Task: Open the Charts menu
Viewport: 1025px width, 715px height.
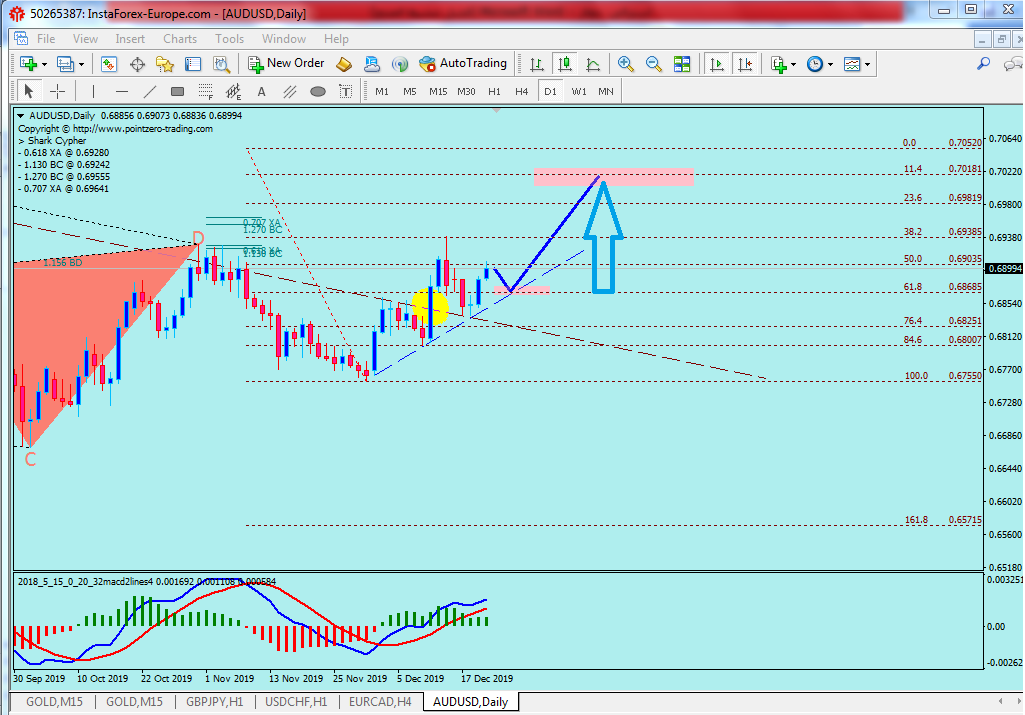Action: [x=180, y=39]
